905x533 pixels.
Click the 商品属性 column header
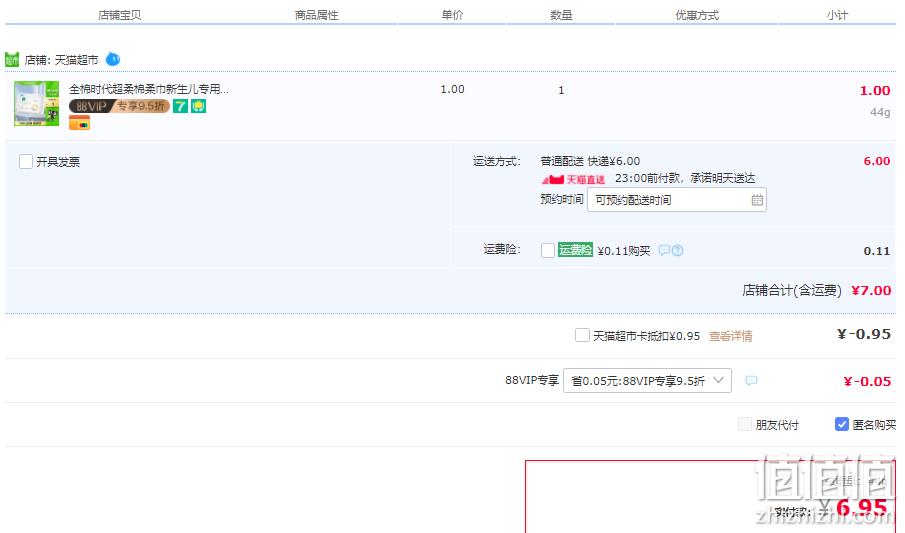[316, 16]
